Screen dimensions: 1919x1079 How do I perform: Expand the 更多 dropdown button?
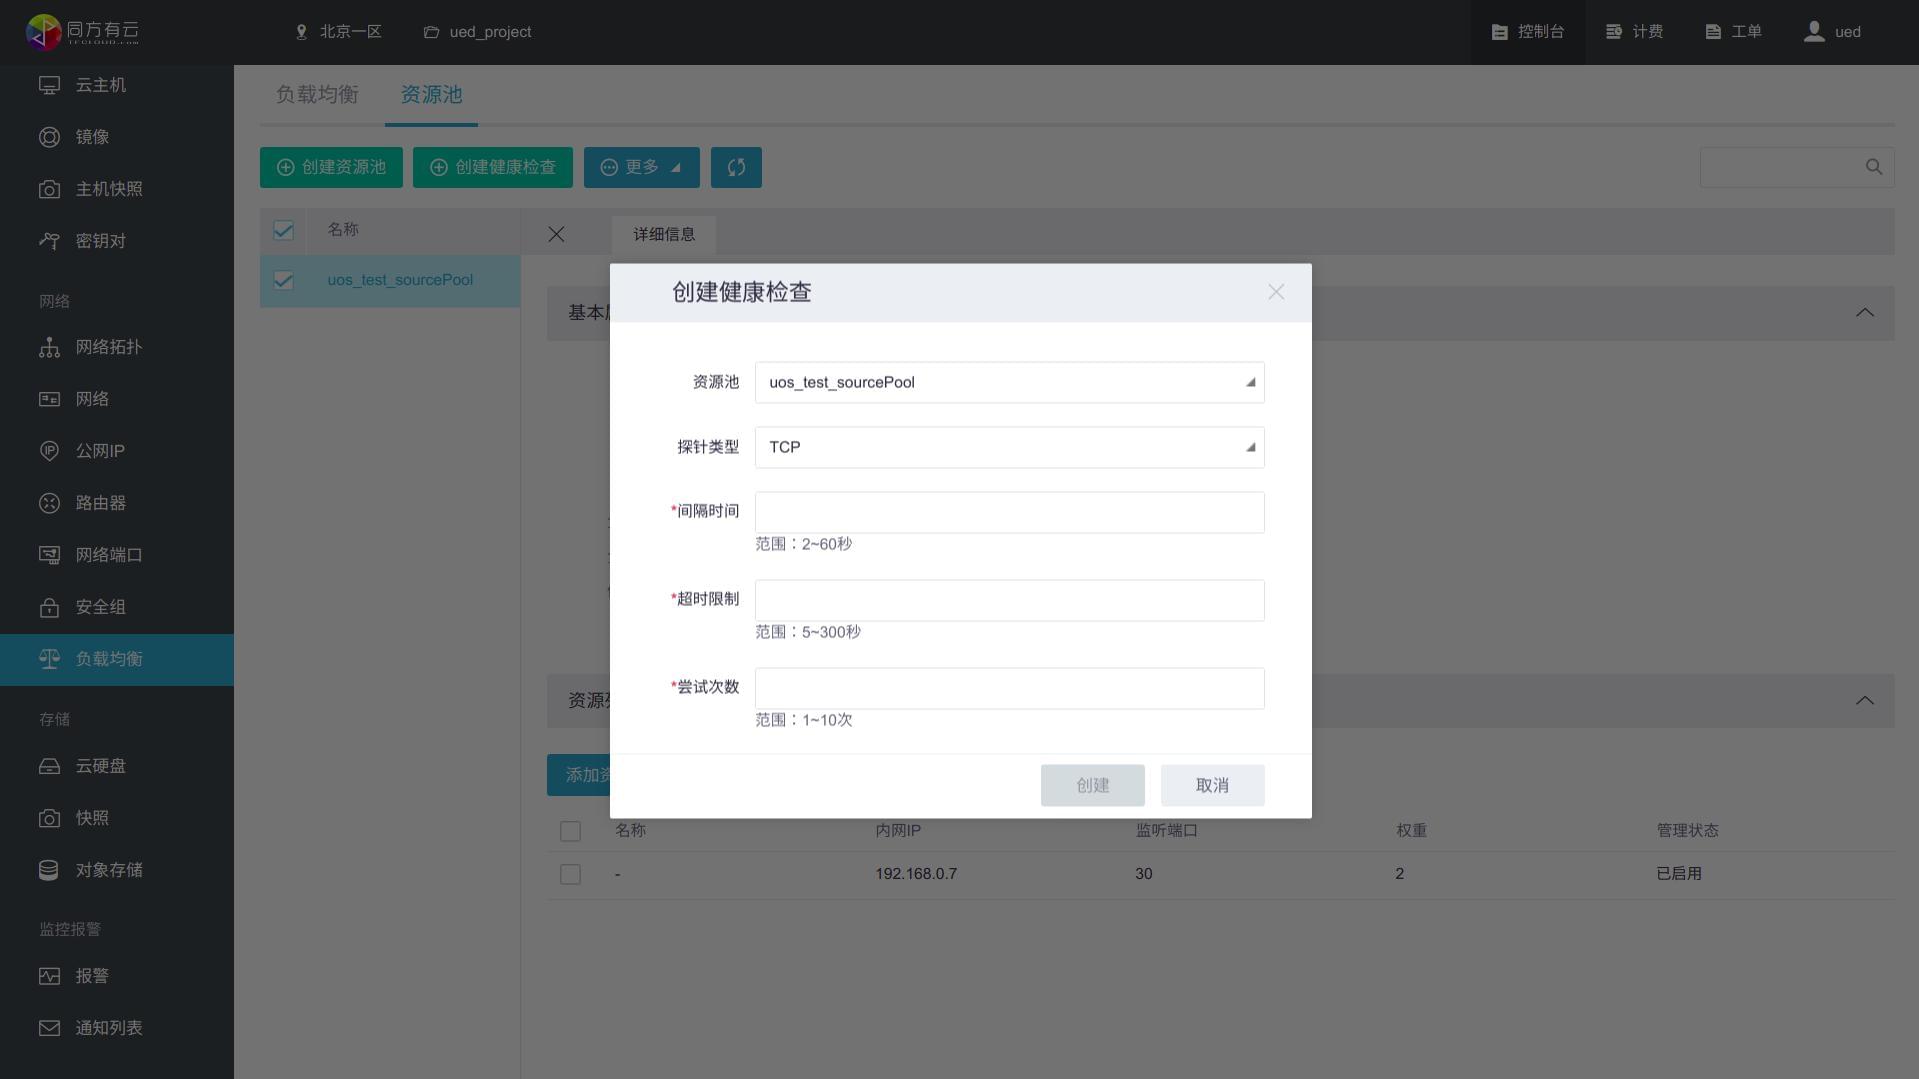[x=641, y=167]
